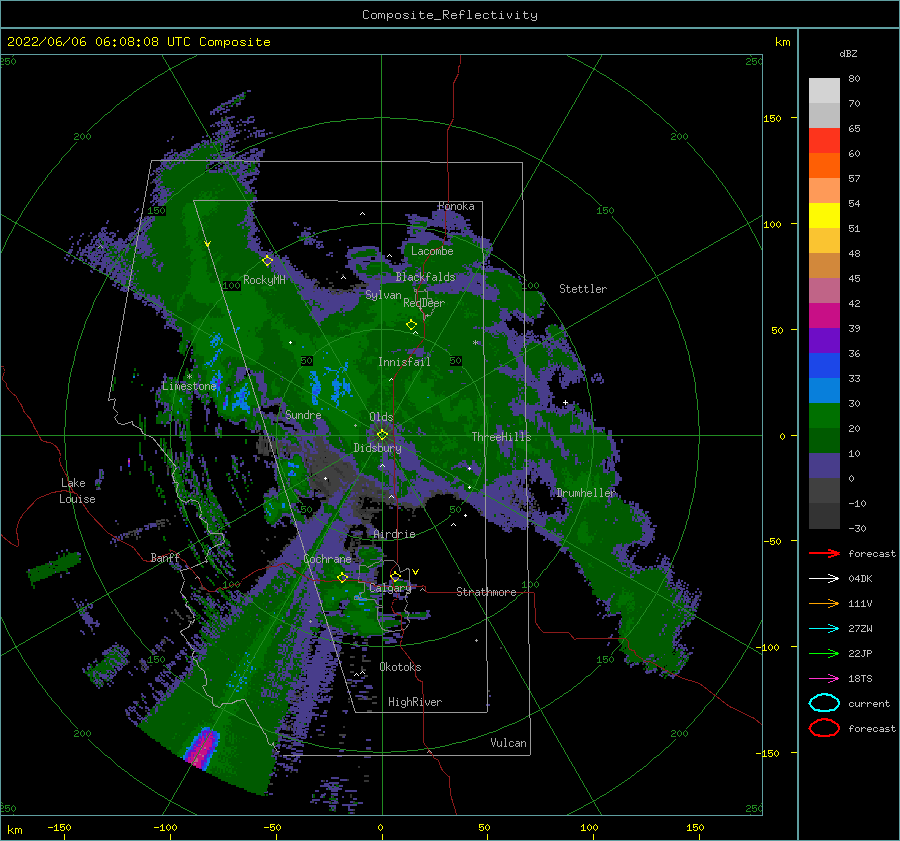Click the Blackfalds city label

(x=425, y=277)
